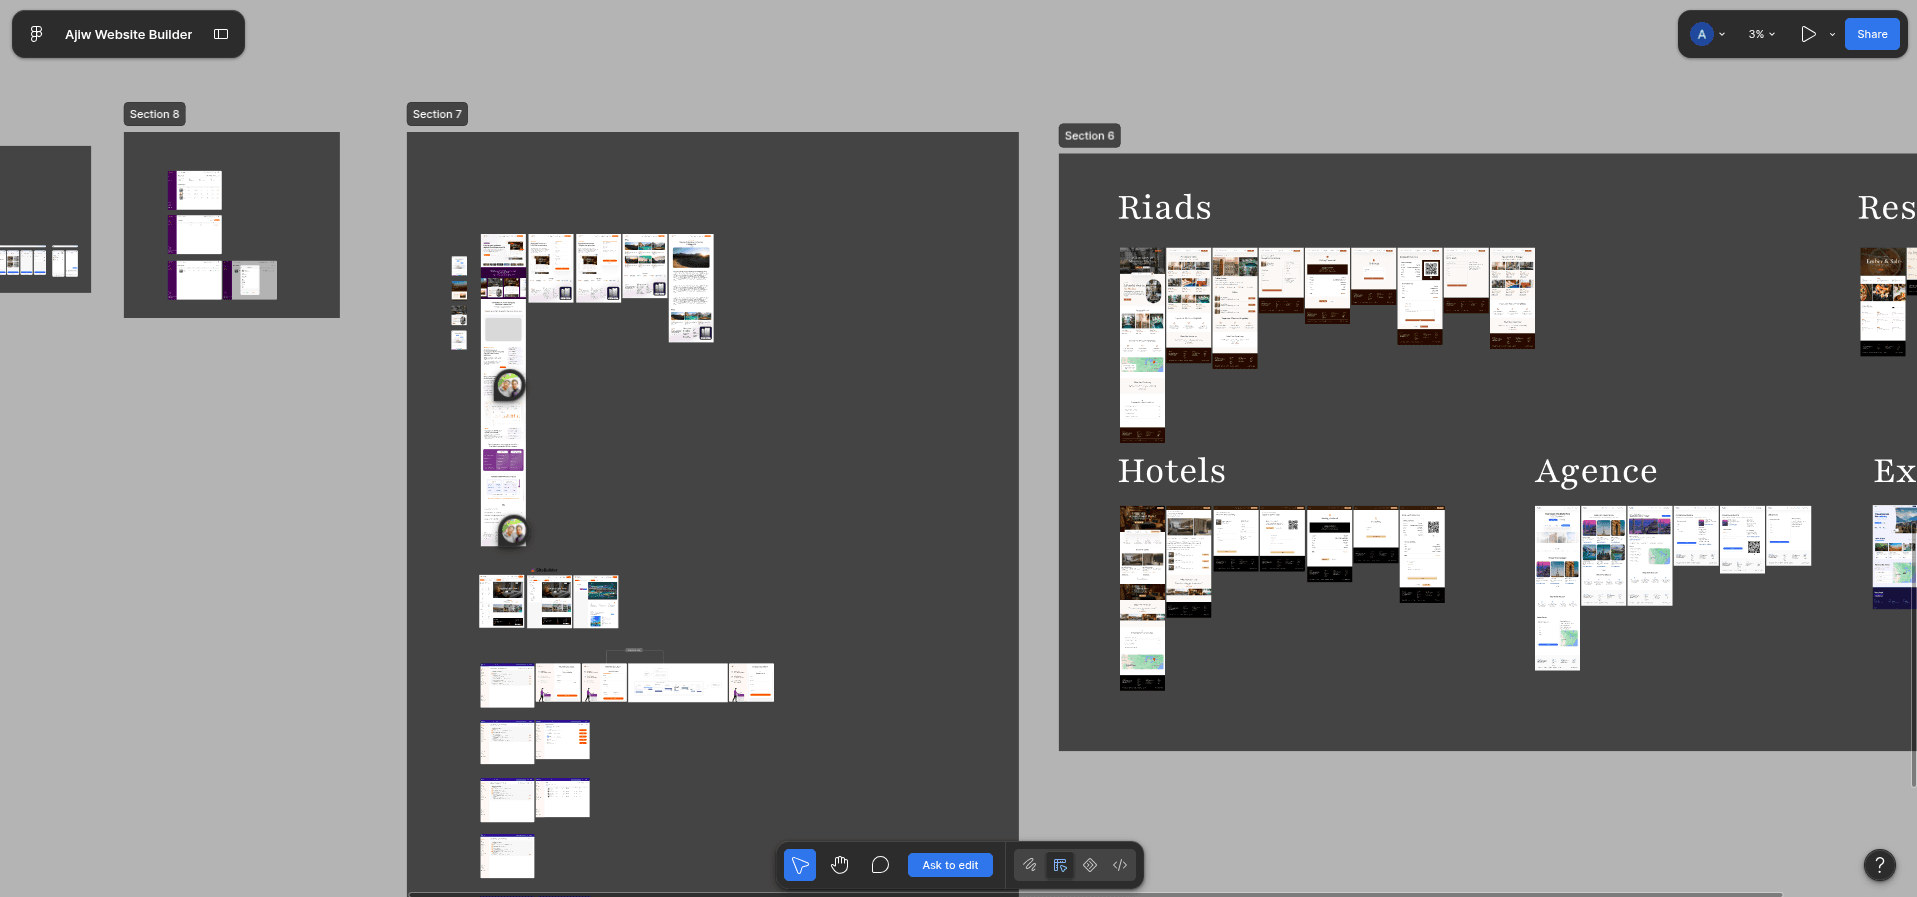Select the Move tool arrow
Image resolution: width=1917 pixels, height=897 pixels.
pos(800,865)
